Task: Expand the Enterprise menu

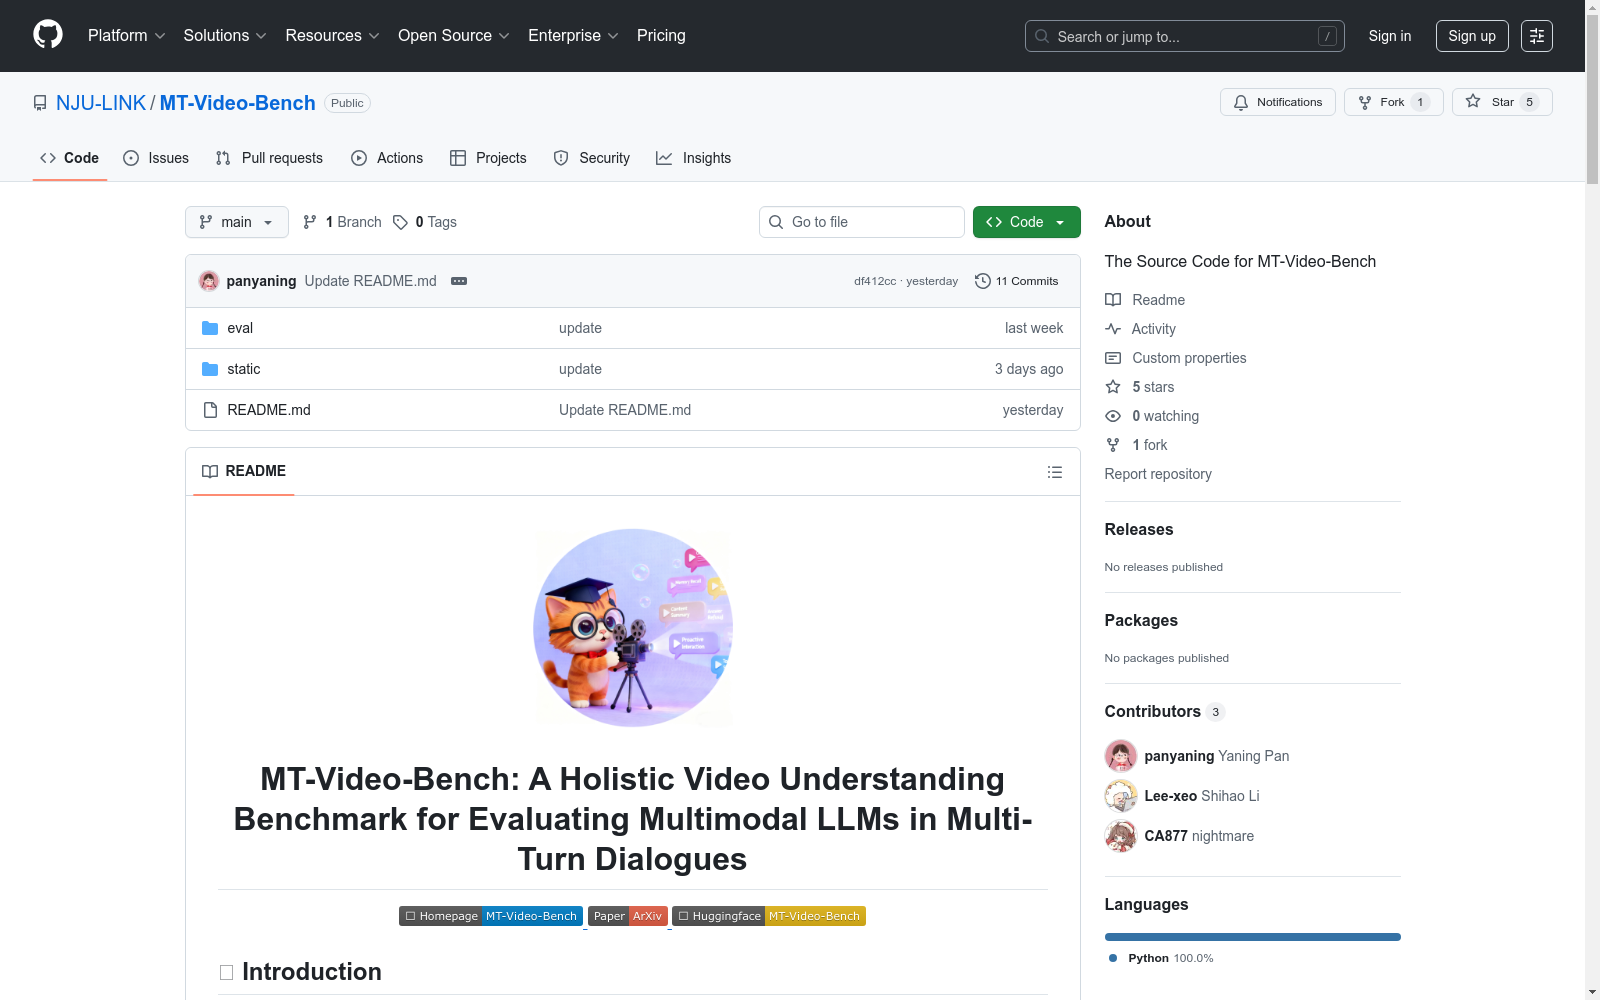Action: tap(573, 36)
